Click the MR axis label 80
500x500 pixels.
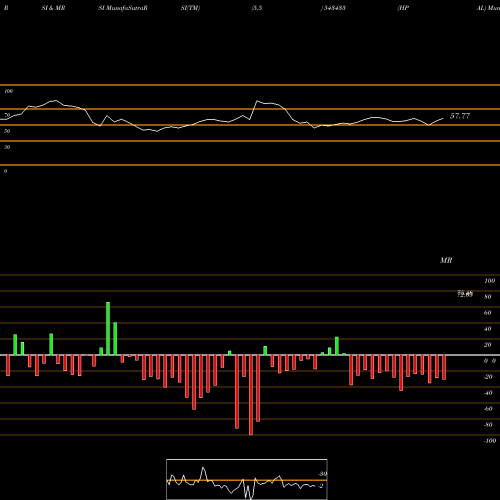tap(488, 297)
